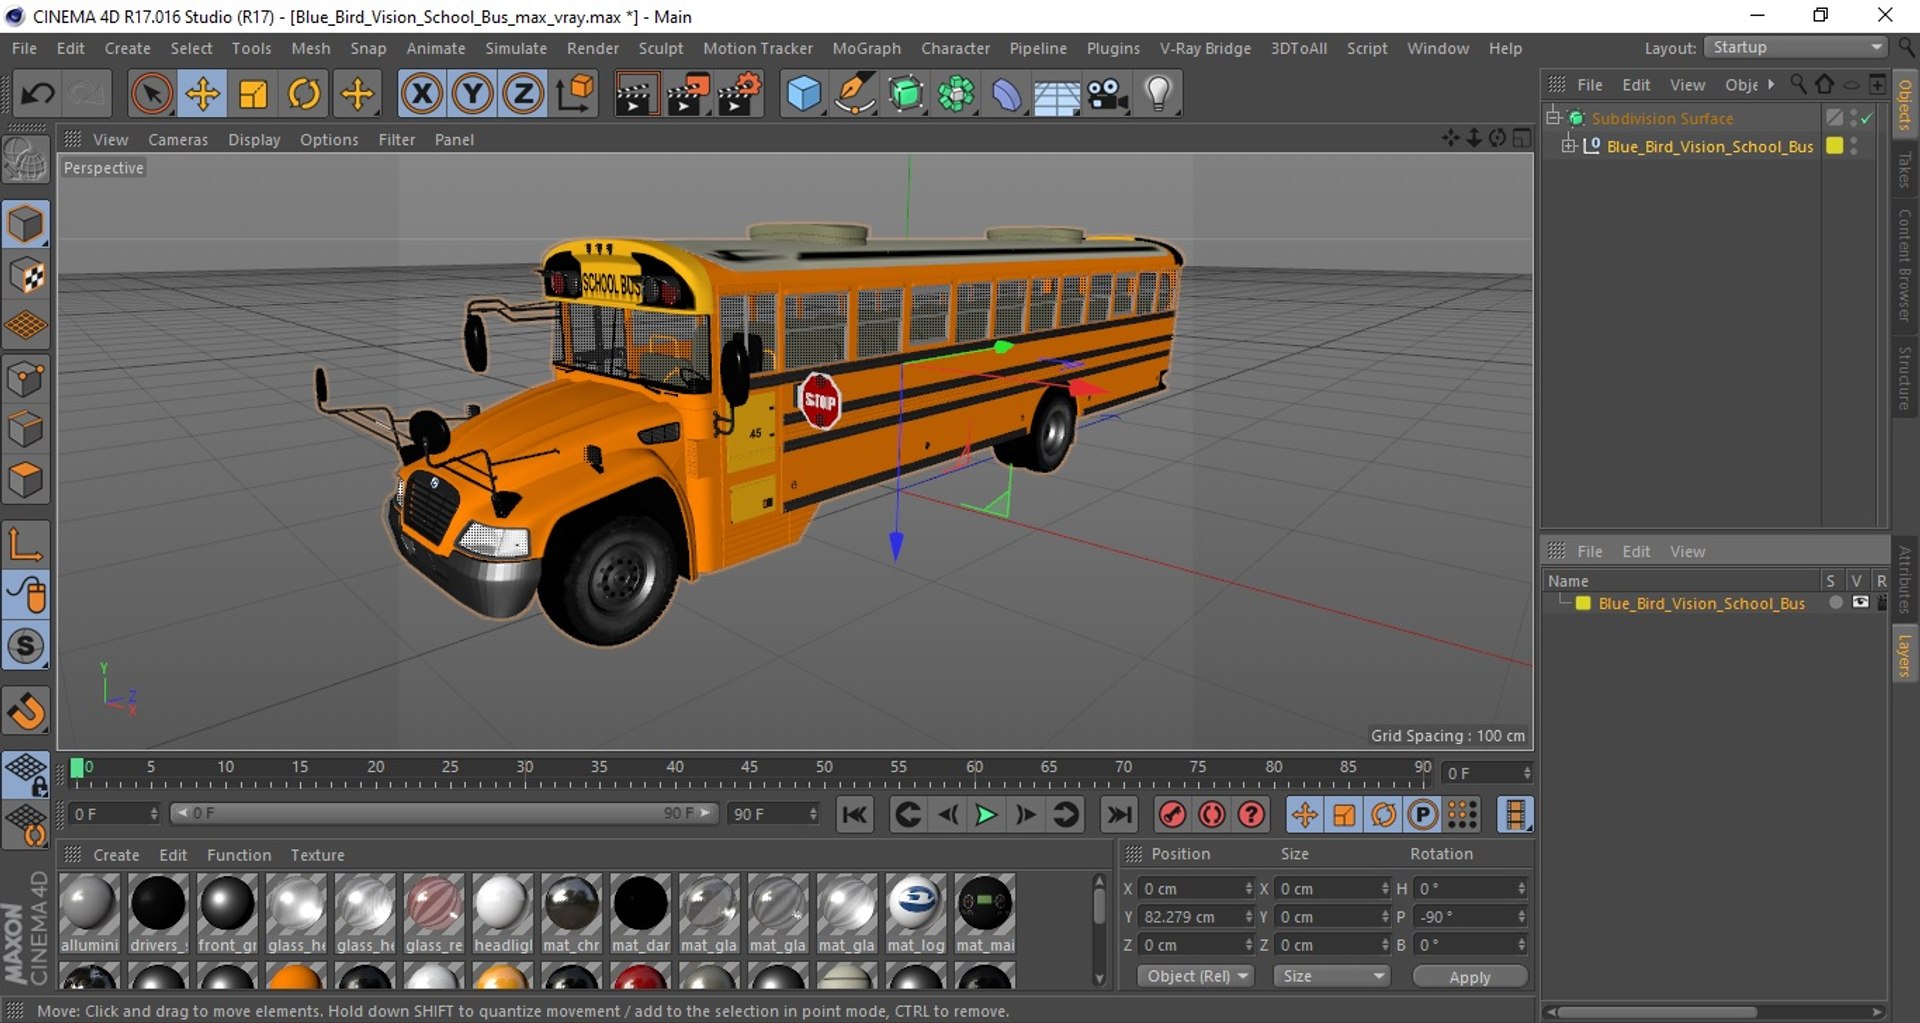Toggle Snap S icon in sidebar
The width and height of the screenshot is (1920, 1023).
(26, 646)
